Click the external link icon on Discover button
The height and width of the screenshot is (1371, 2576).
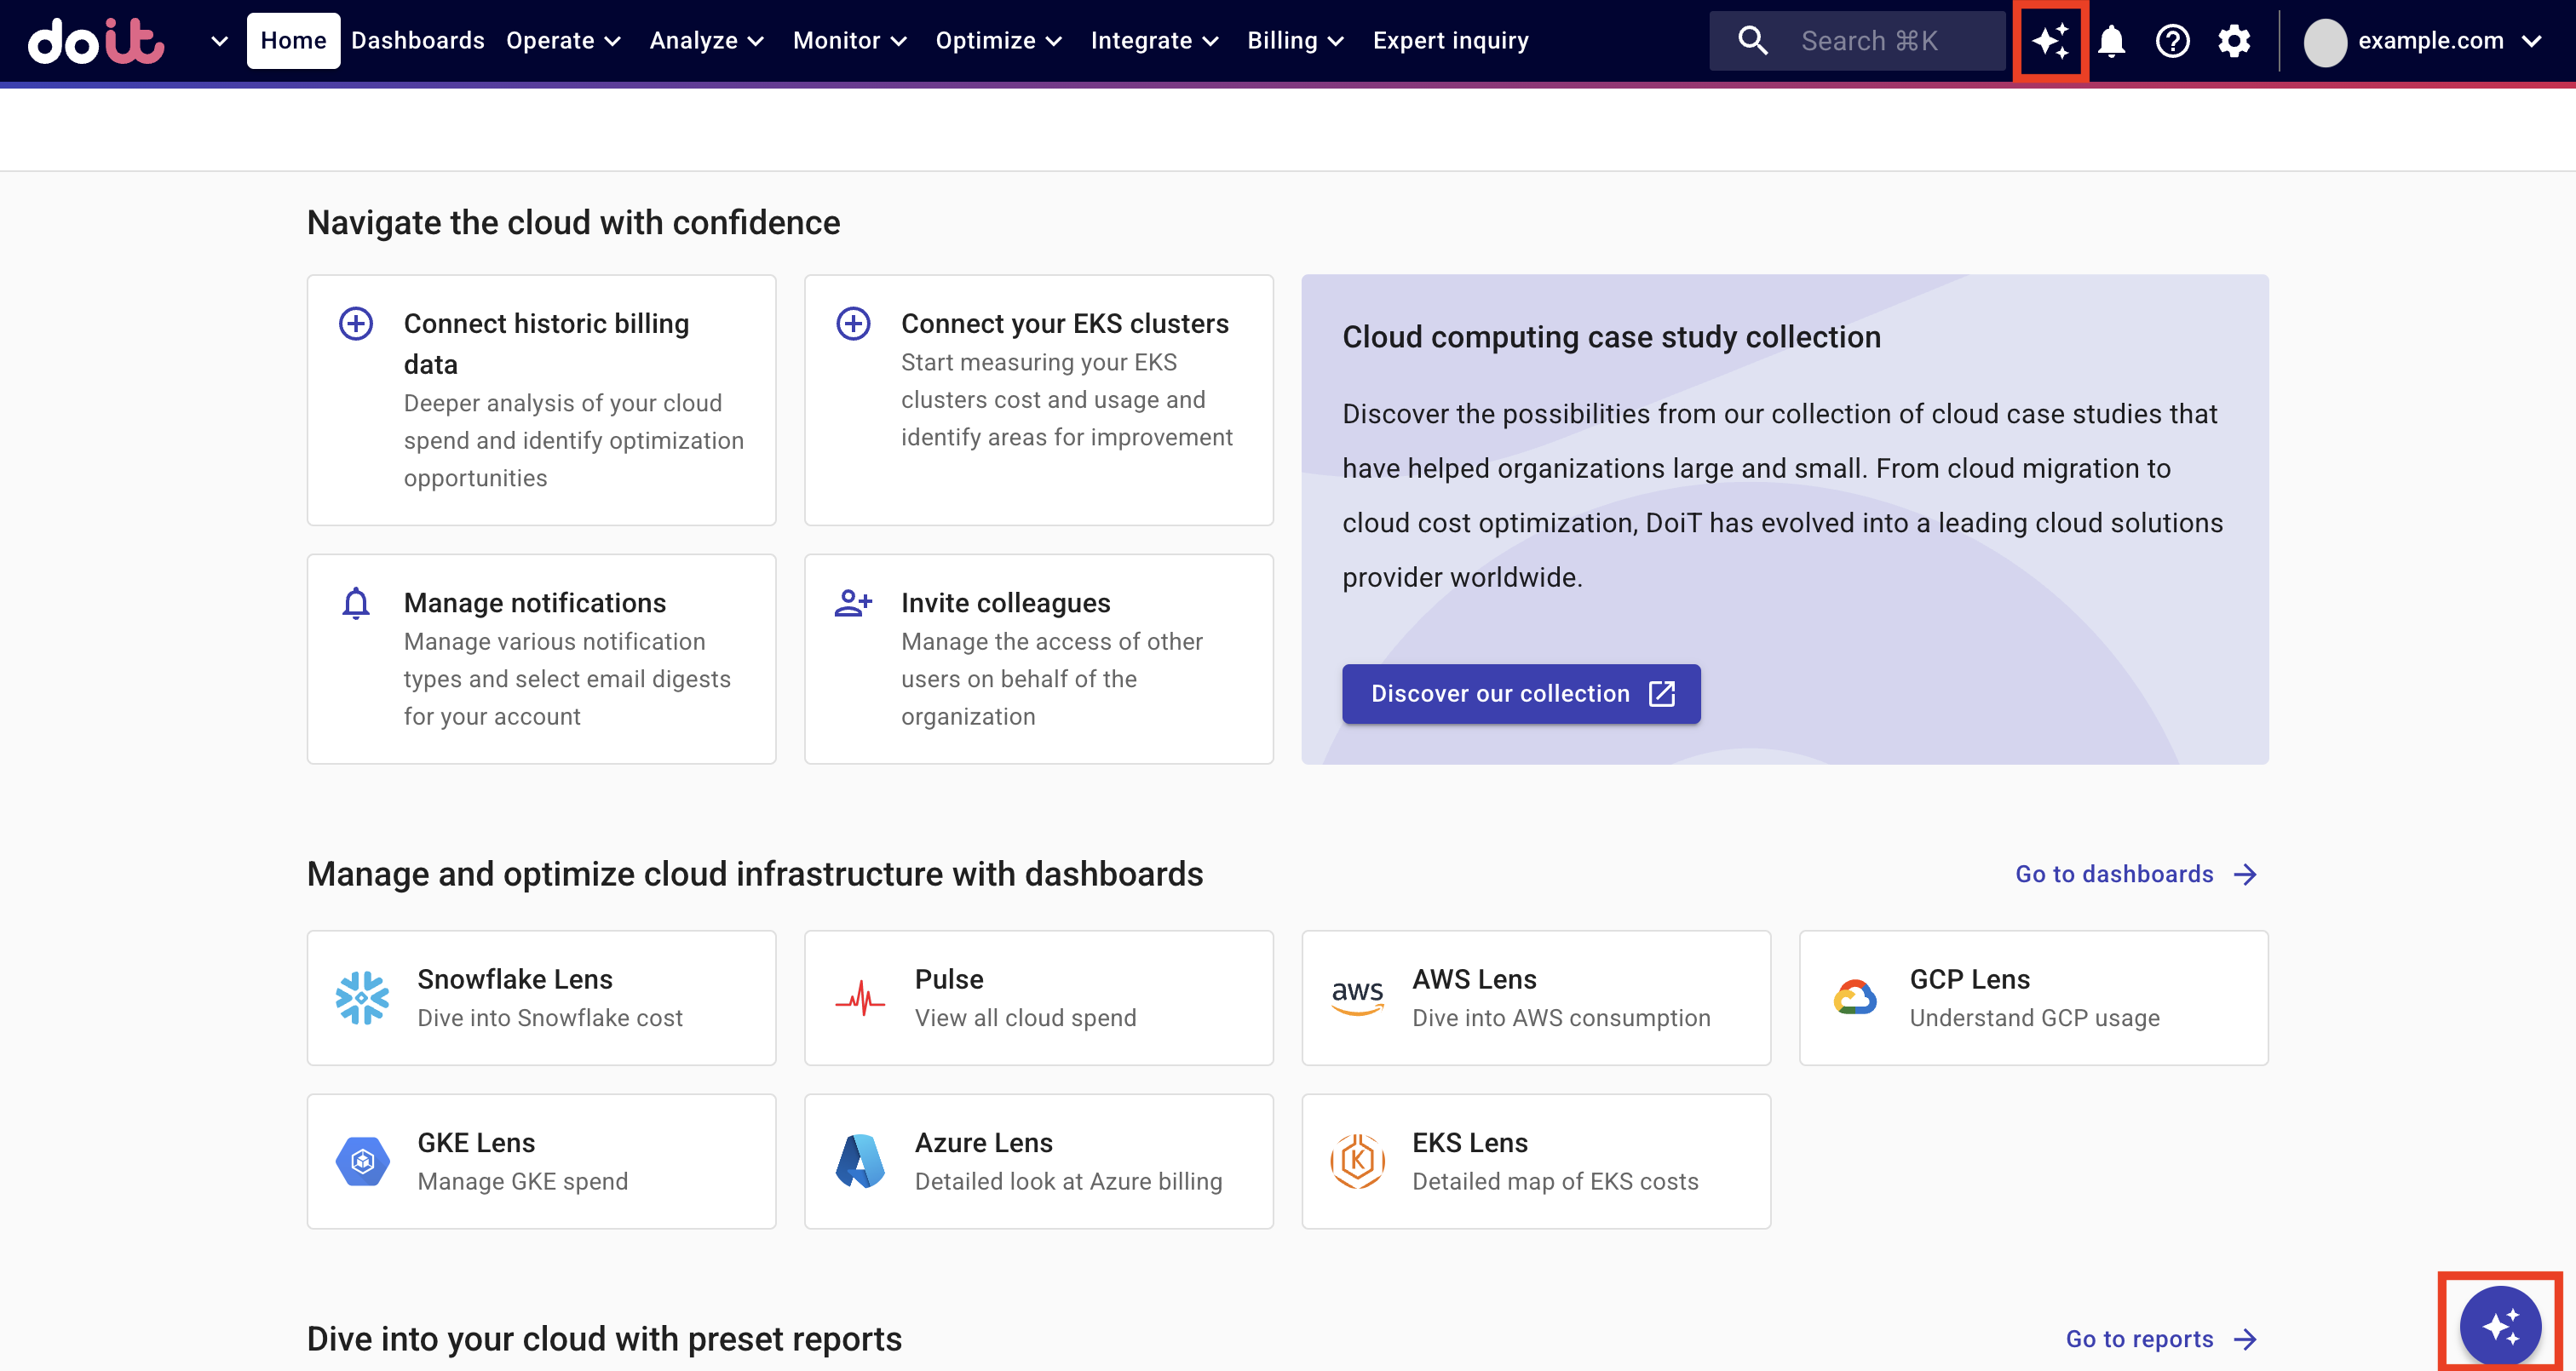(1661, 694)
